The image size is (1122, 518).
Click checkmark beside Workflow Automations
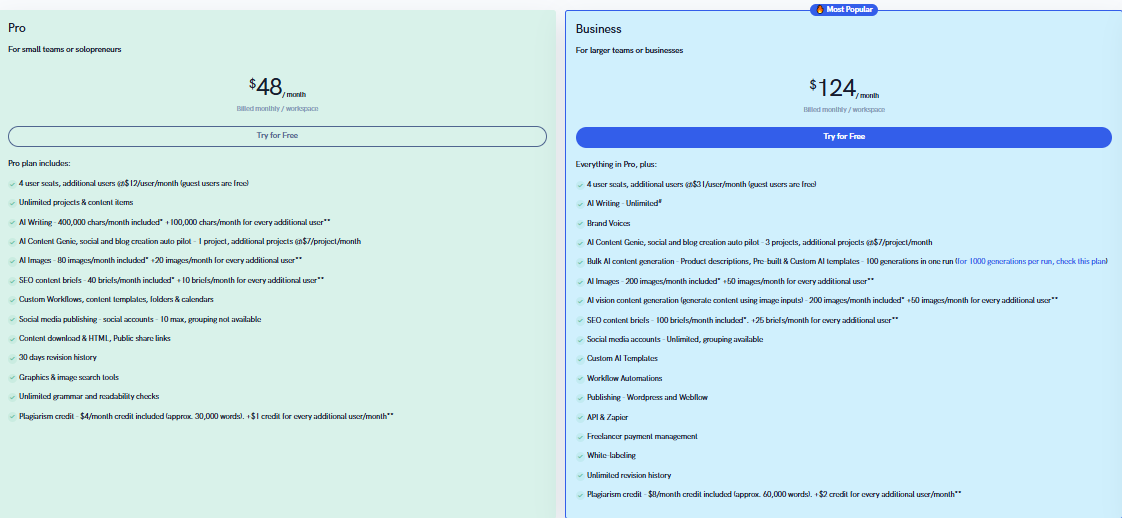pos(579,378)
